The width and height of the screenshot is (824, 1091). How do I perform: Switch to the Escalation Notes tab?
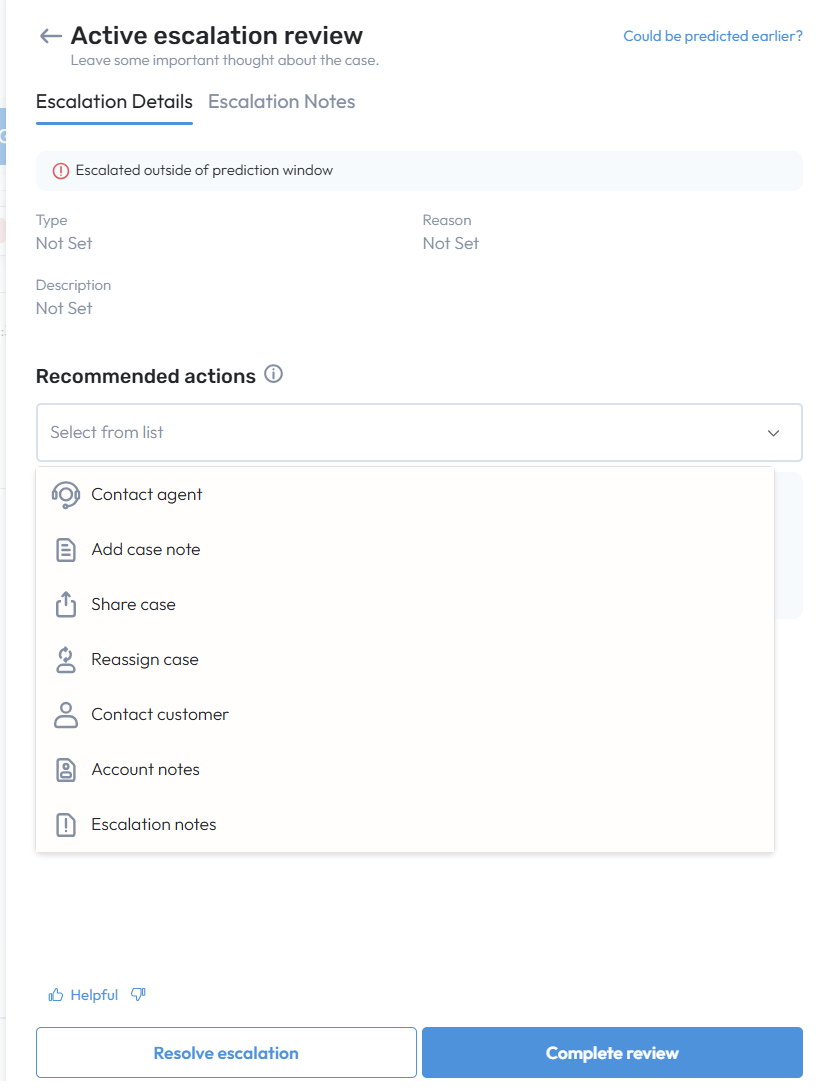tap(281, 102)
